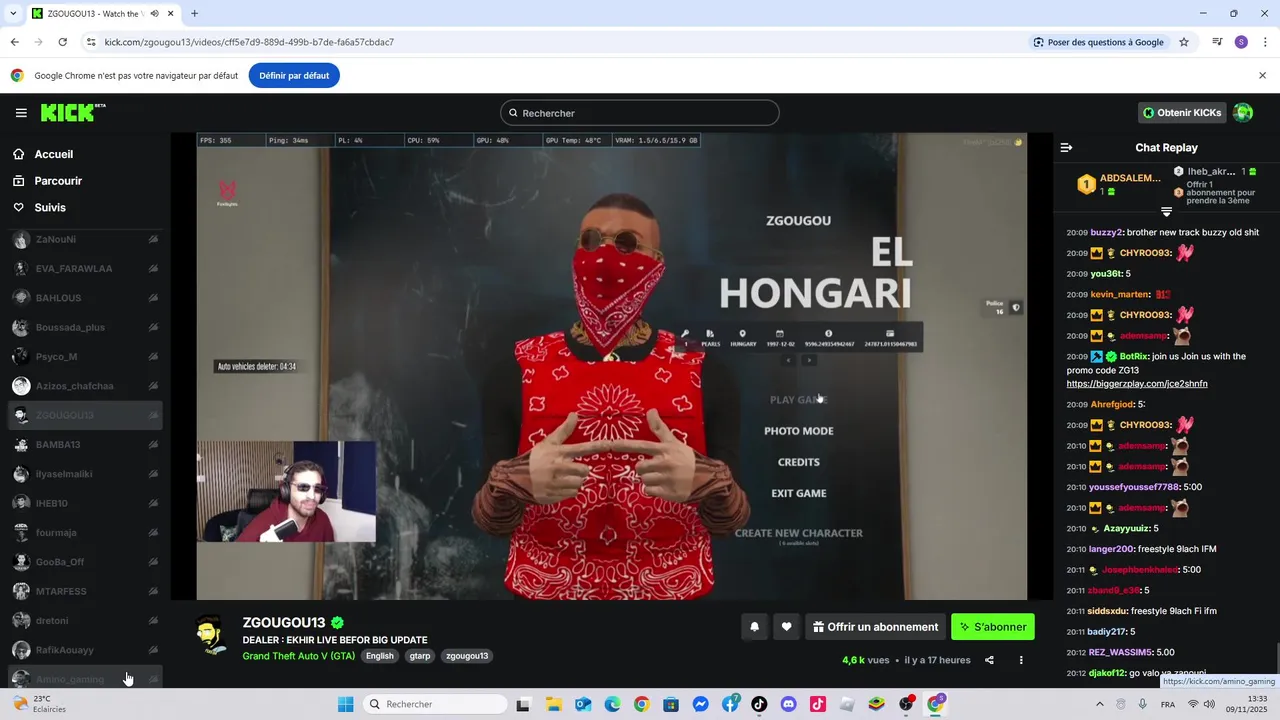Click the ZGOUGOU13 streamer avatar below the video
1280x720 pixels.
pos(210,635)
